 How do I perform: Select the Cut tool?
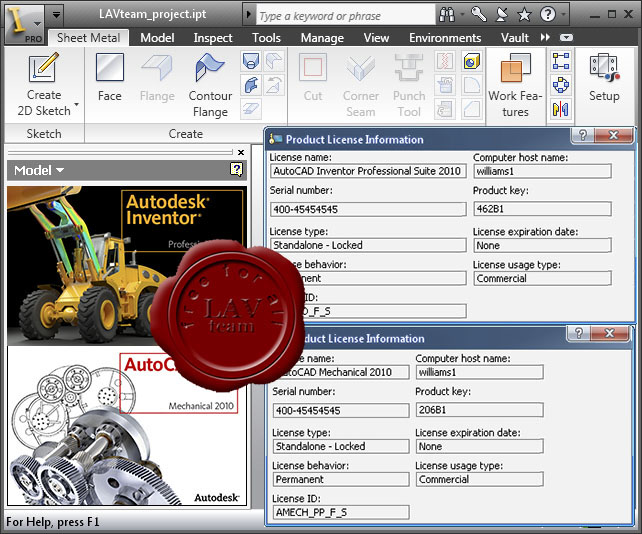pos(313,78)
